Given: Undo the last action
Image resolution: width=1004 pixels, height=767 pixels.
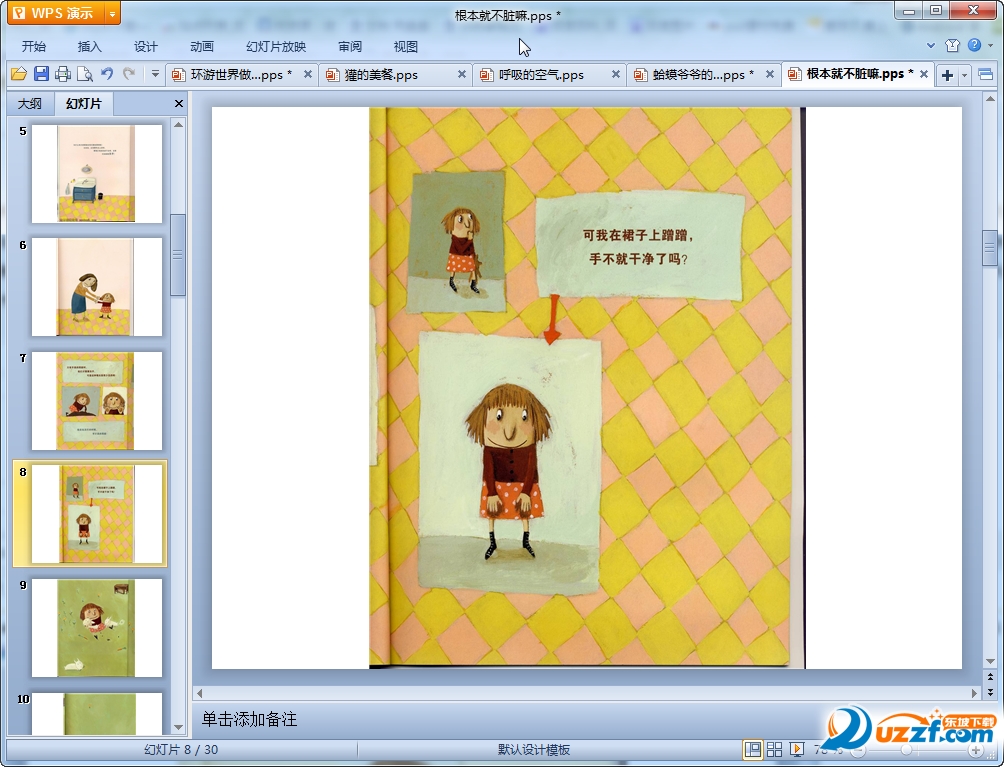Looking at the screenshot, I should pos(107,74).
